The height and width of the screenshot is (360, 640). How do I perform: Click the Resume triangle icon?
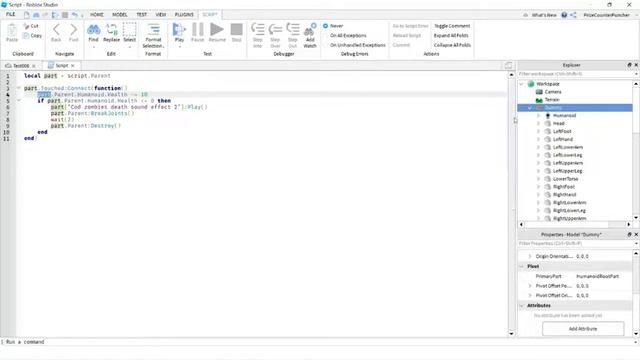(217, 29)
